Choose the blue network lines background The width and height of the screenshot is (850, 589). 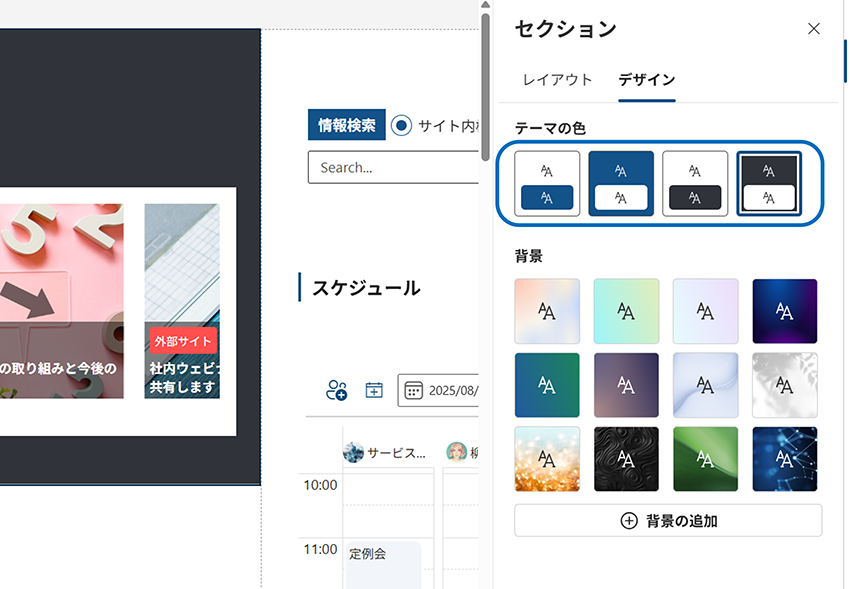[785, 459]
